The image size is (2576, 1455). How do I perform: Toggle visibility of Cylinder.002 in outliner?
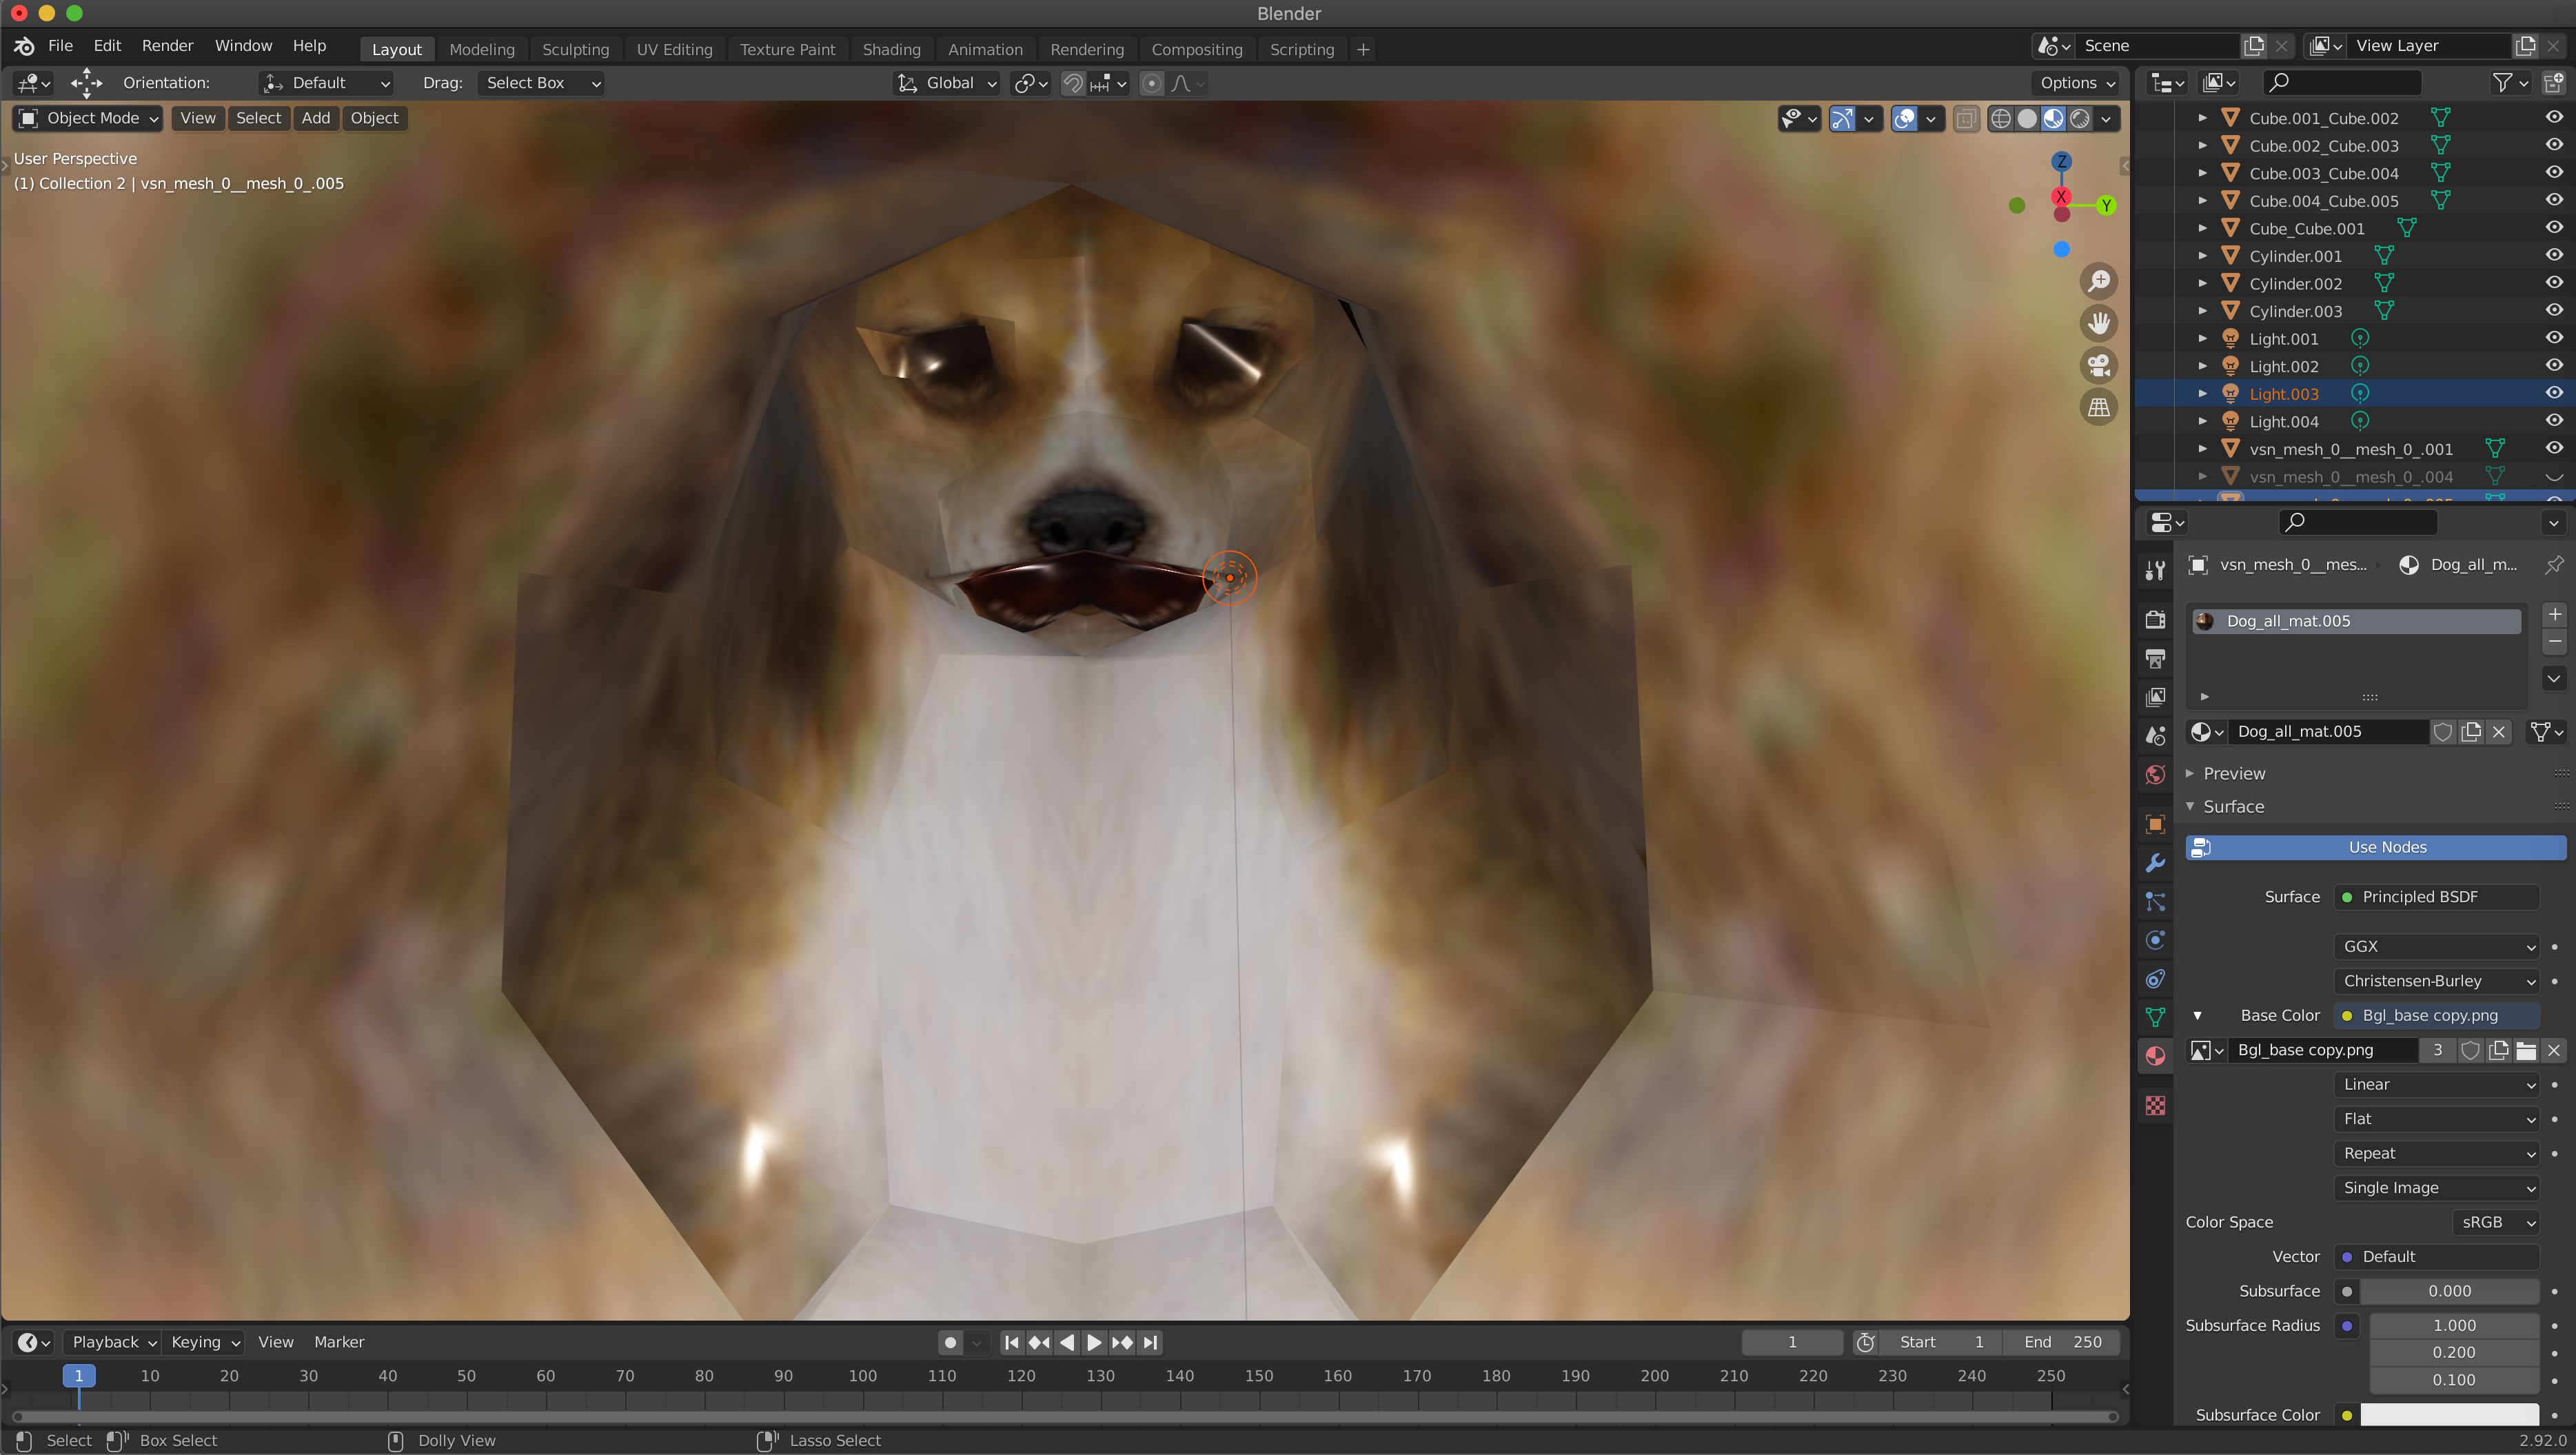[x=2553, y=283]
